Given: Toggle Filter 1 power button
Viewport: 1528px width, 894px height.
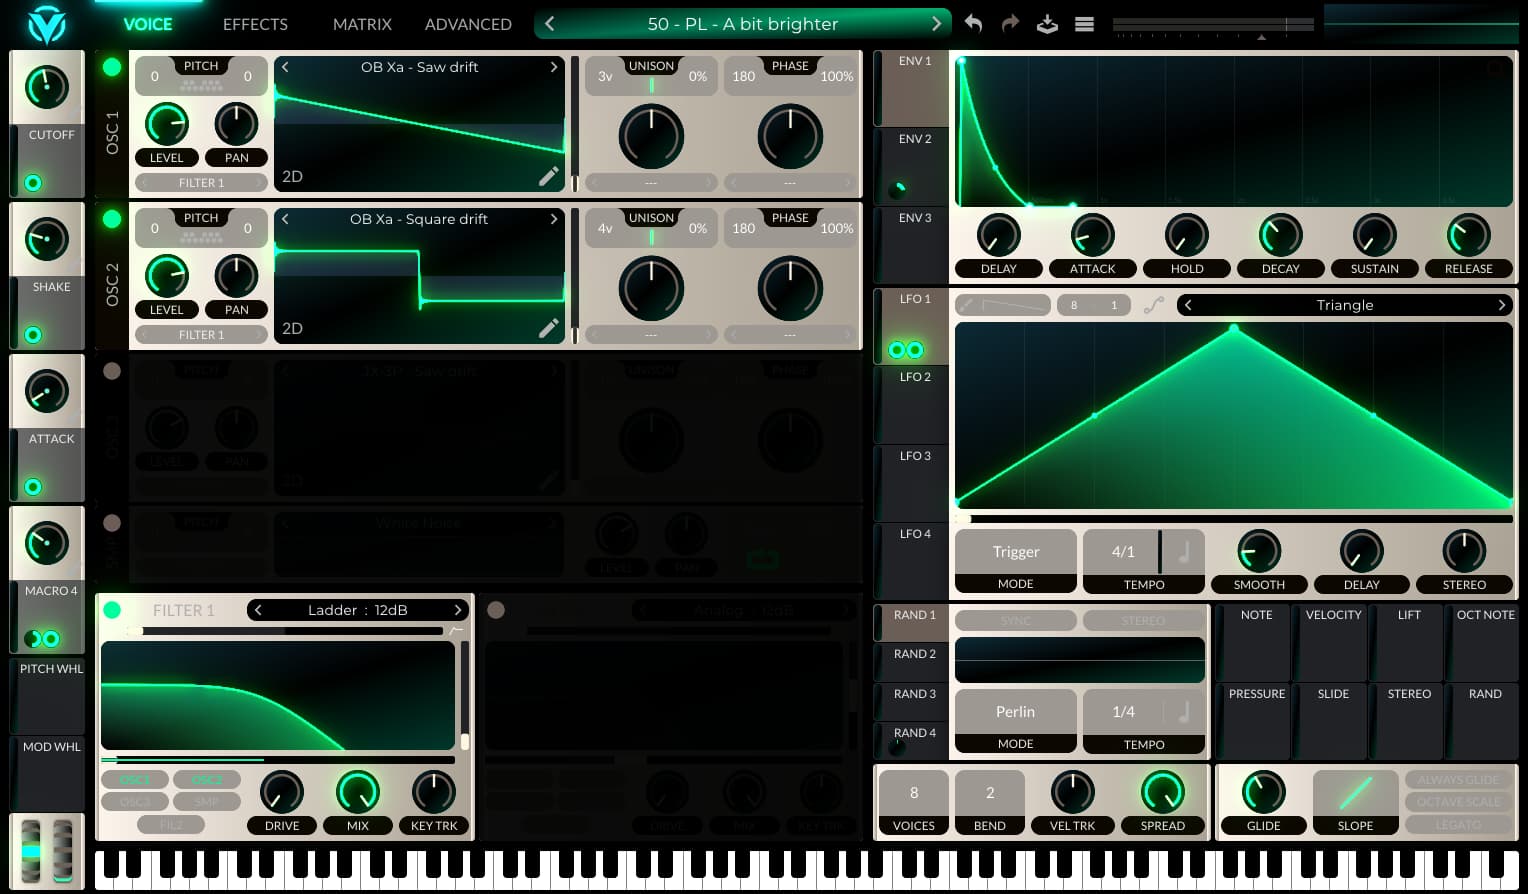Looking at the screenshot, I should [112, 610].
